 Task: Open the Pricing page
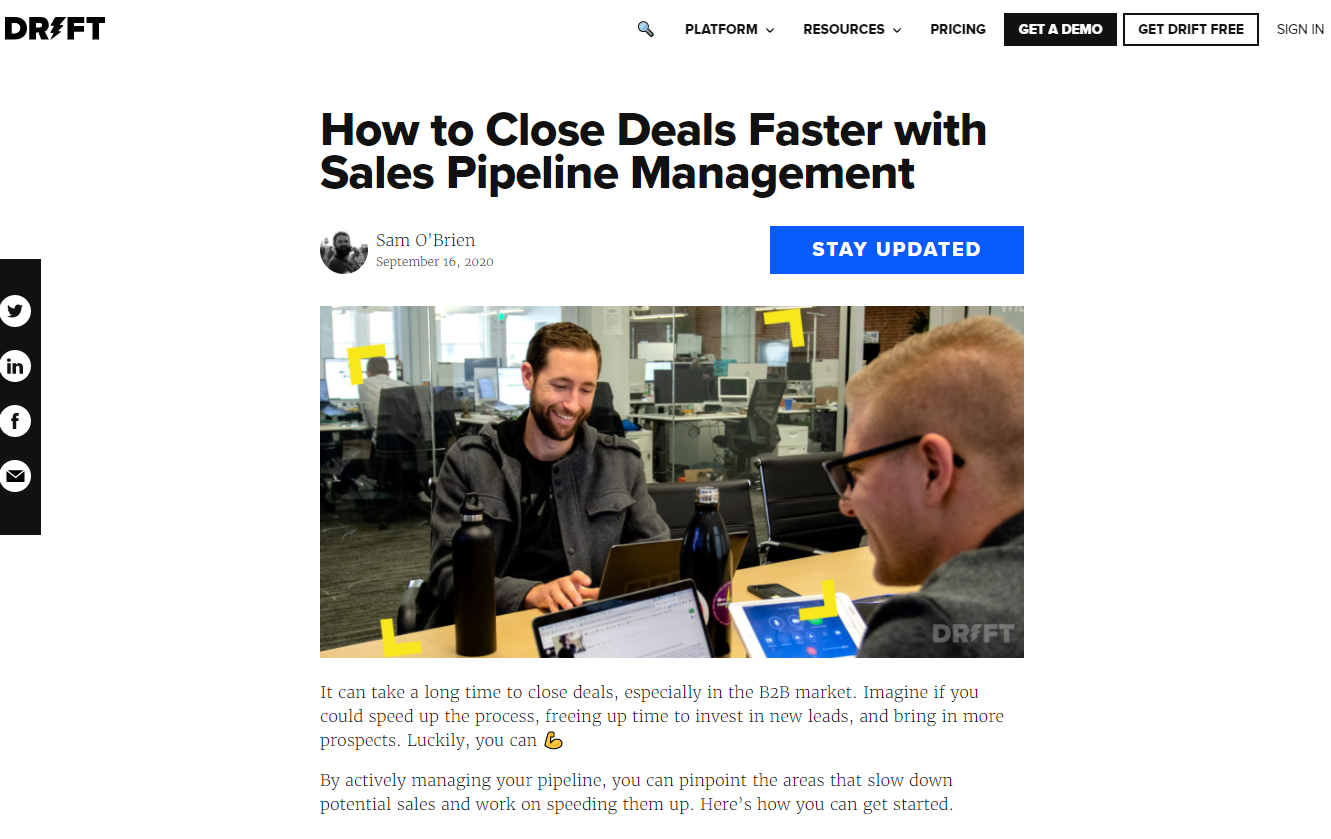(958, 29)
